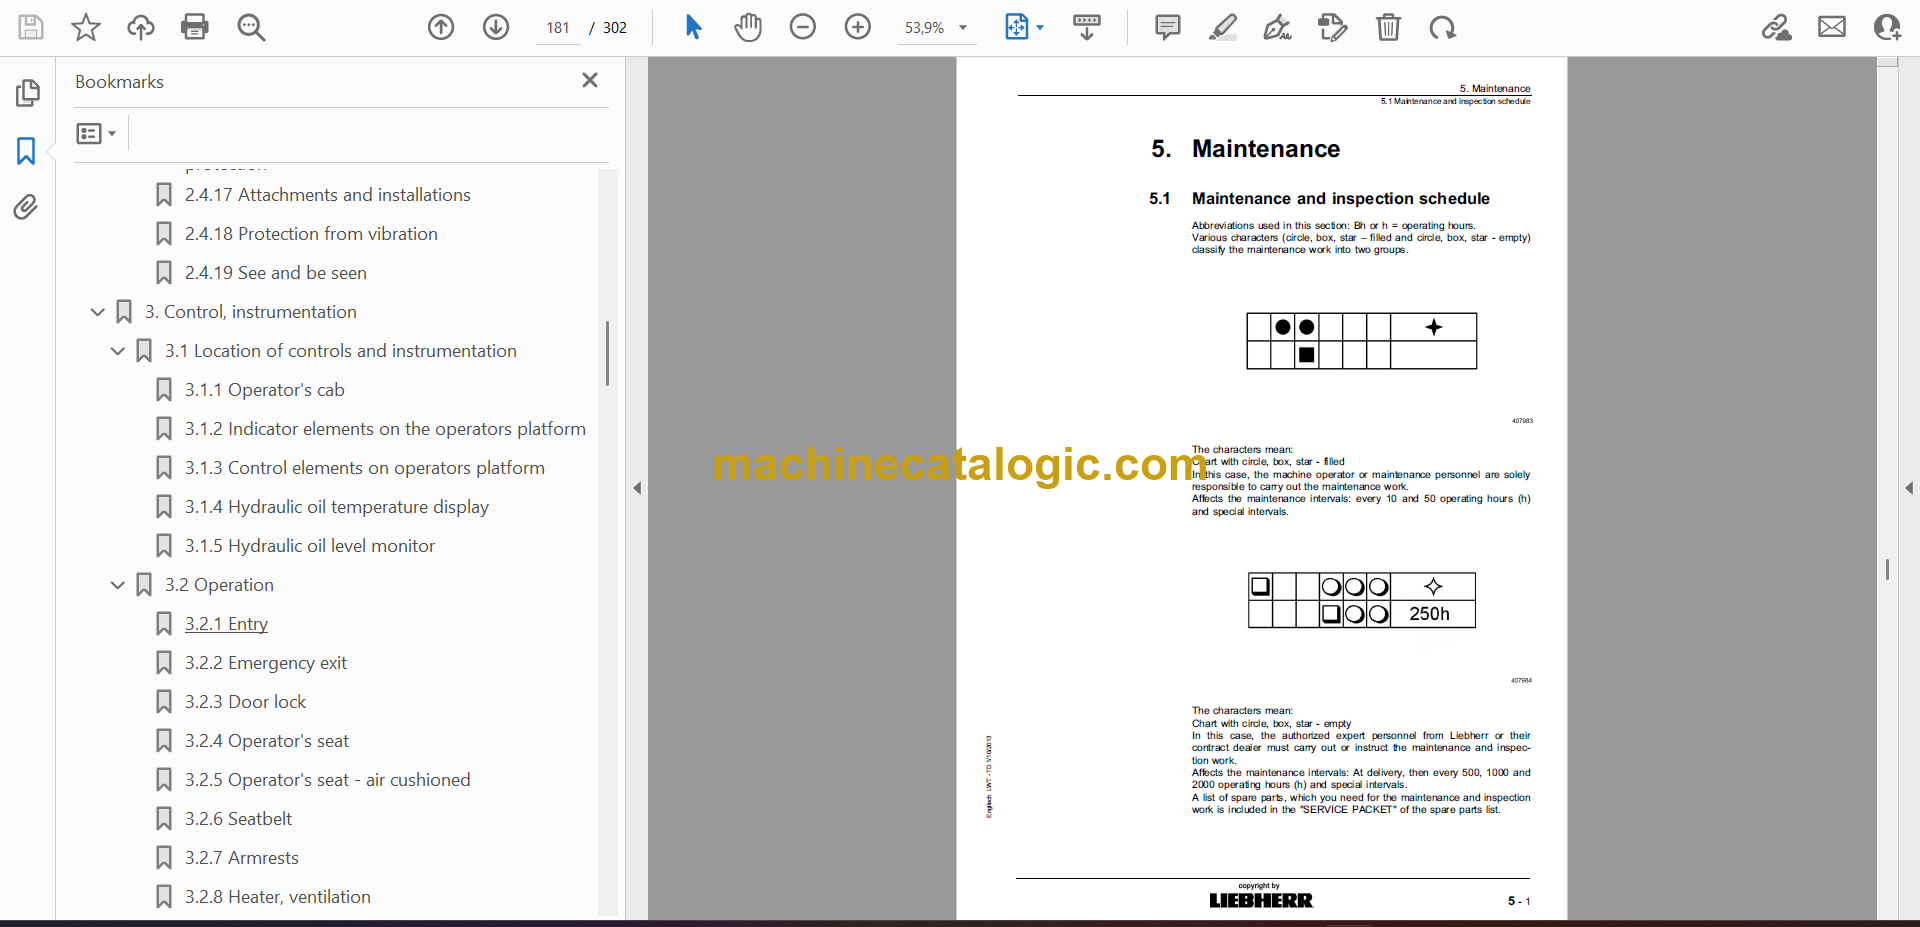Expand the right tools pane arrow
Viewport: 1920px width, 927px height.
pyautogui.click(x=1909, y=488)
